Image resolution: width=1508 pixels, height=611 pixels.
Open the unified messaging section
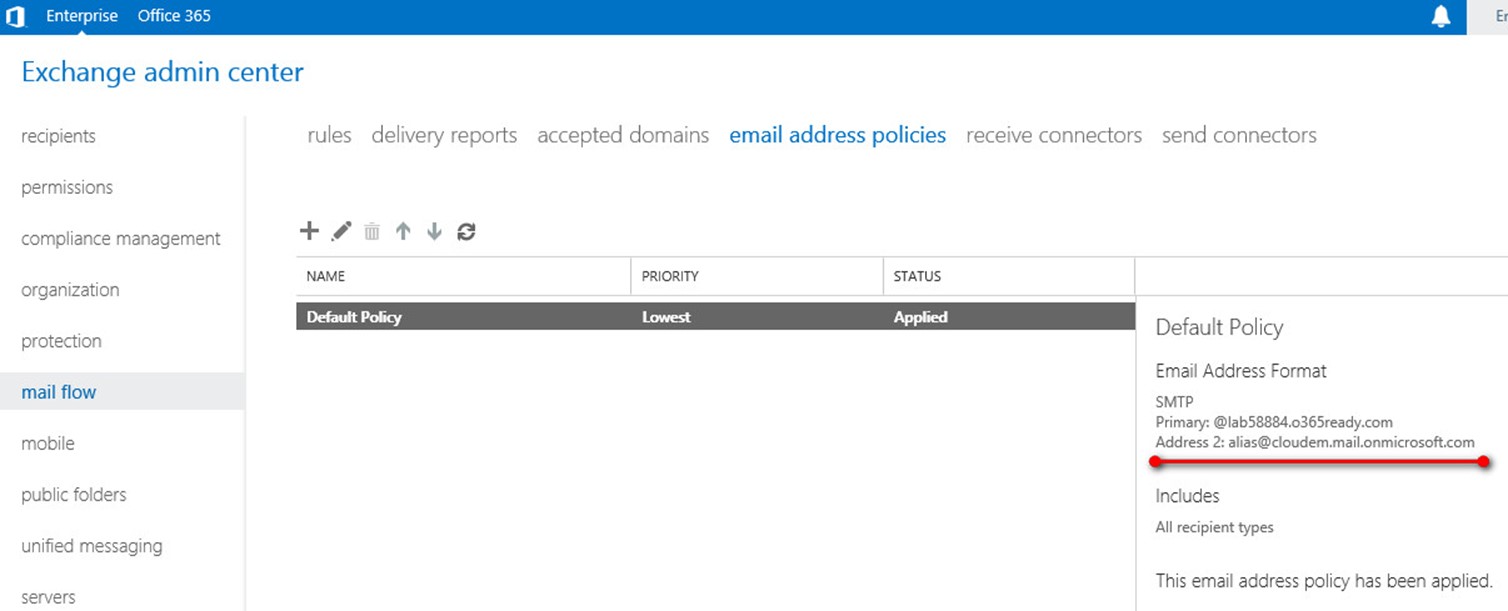92,546
